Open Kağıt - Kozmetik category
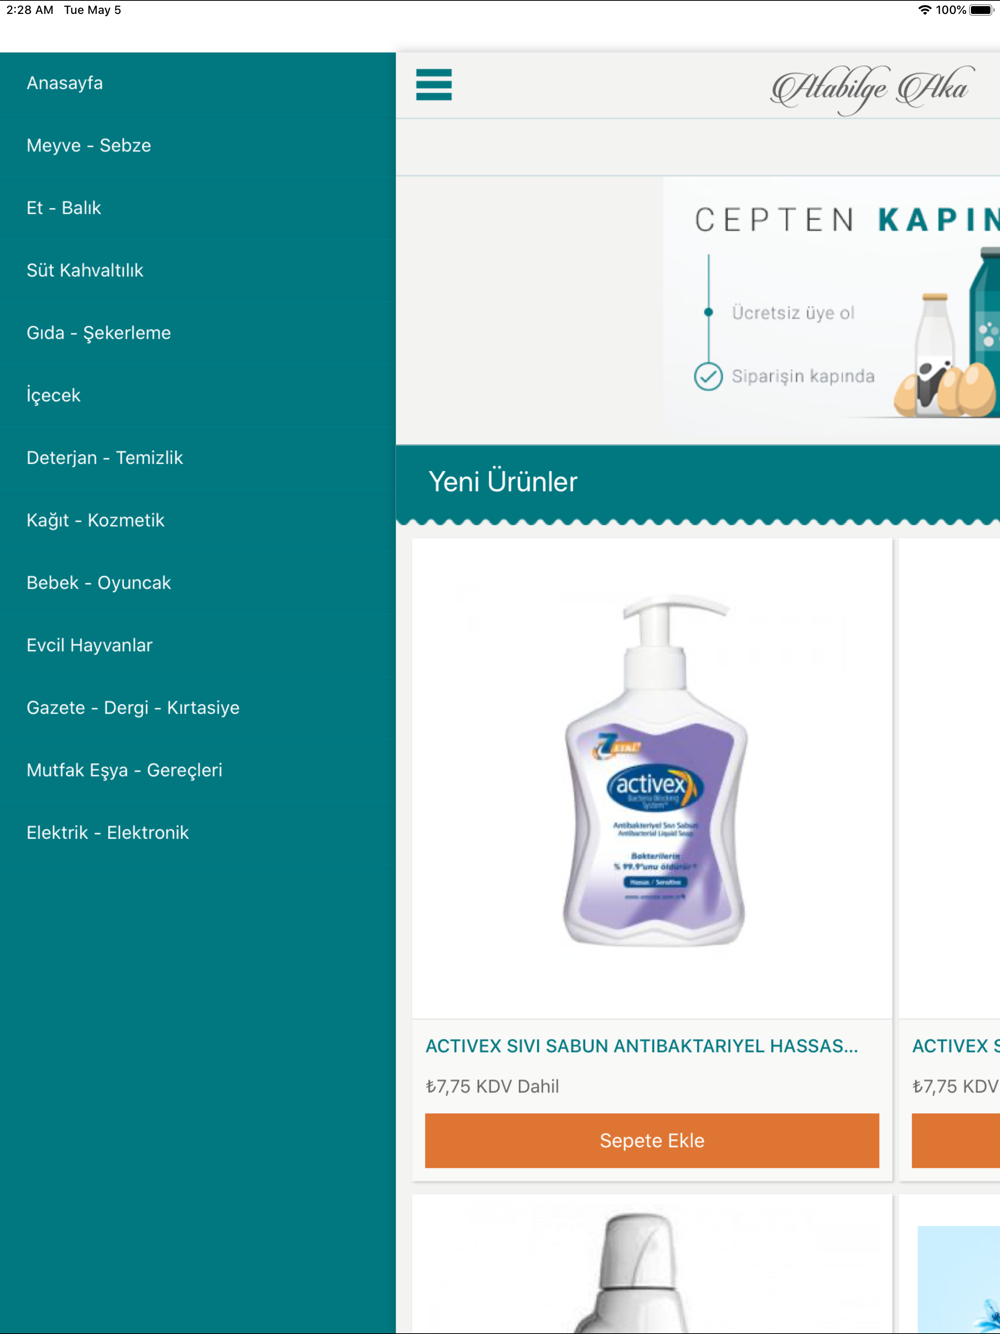1000x1334 pixels. point(198,521)
